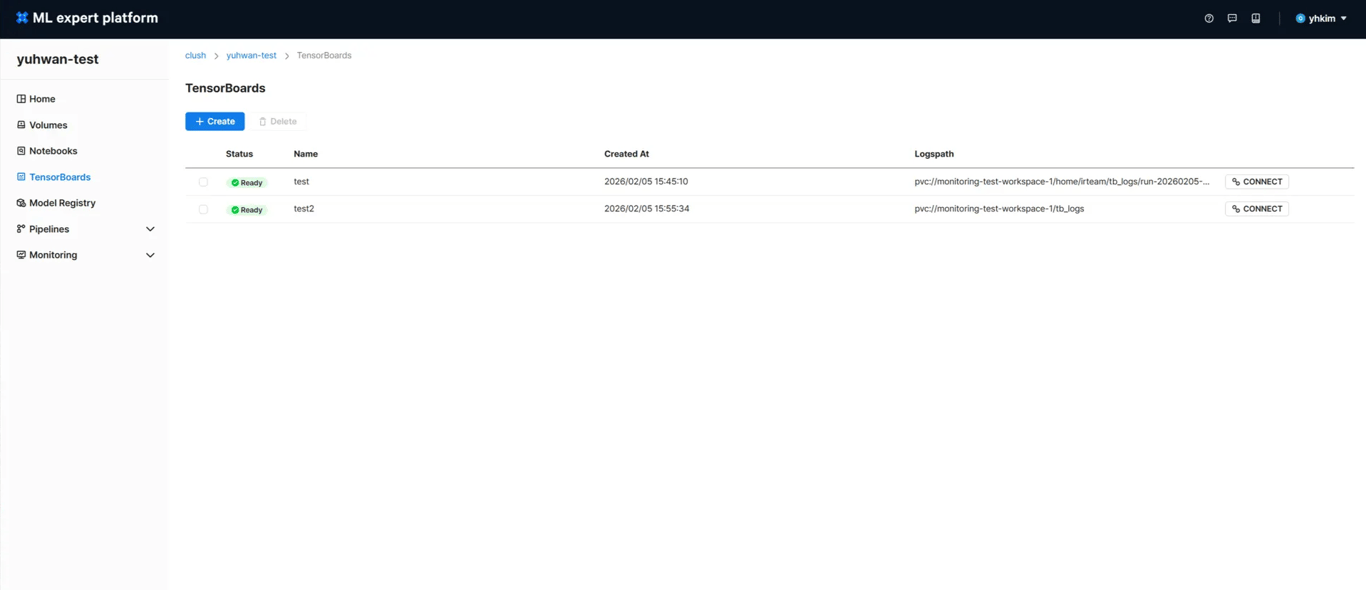This screenshot has width=1366, height=590.
Task: Click the yuhwan-test sidebar project title
Action: click(58, 59)
